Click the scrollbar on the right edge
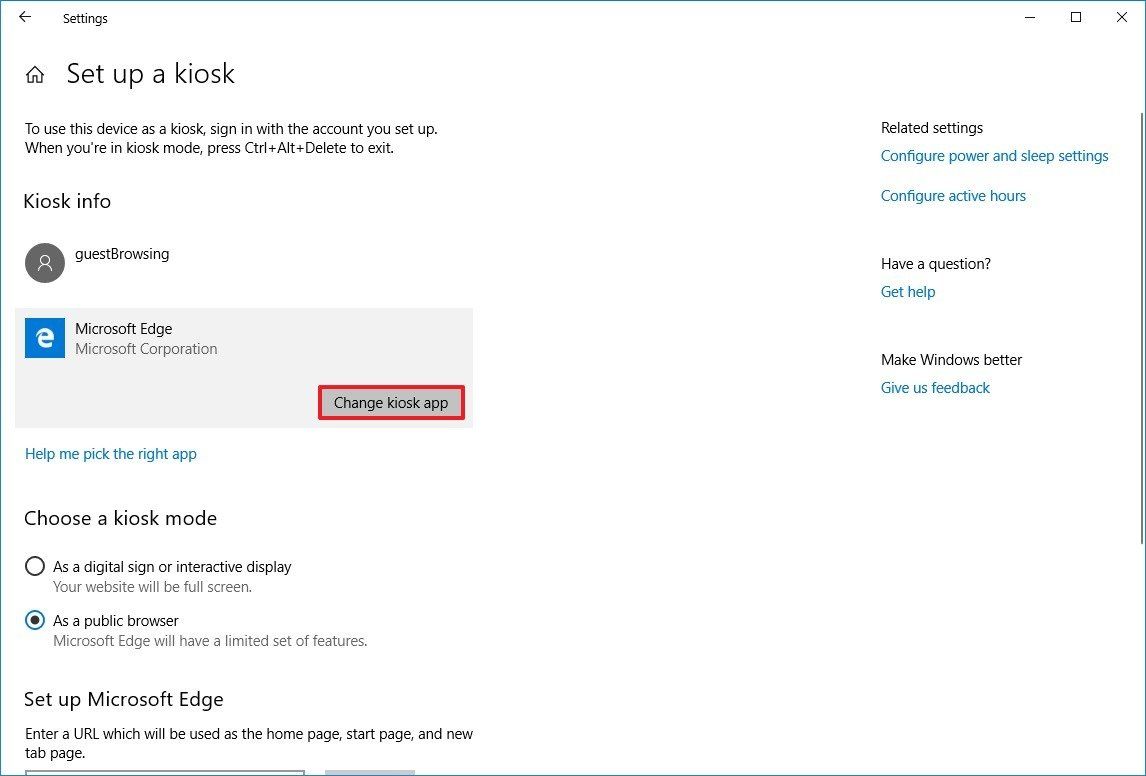1146x776 pixels. click(1141, 200)
